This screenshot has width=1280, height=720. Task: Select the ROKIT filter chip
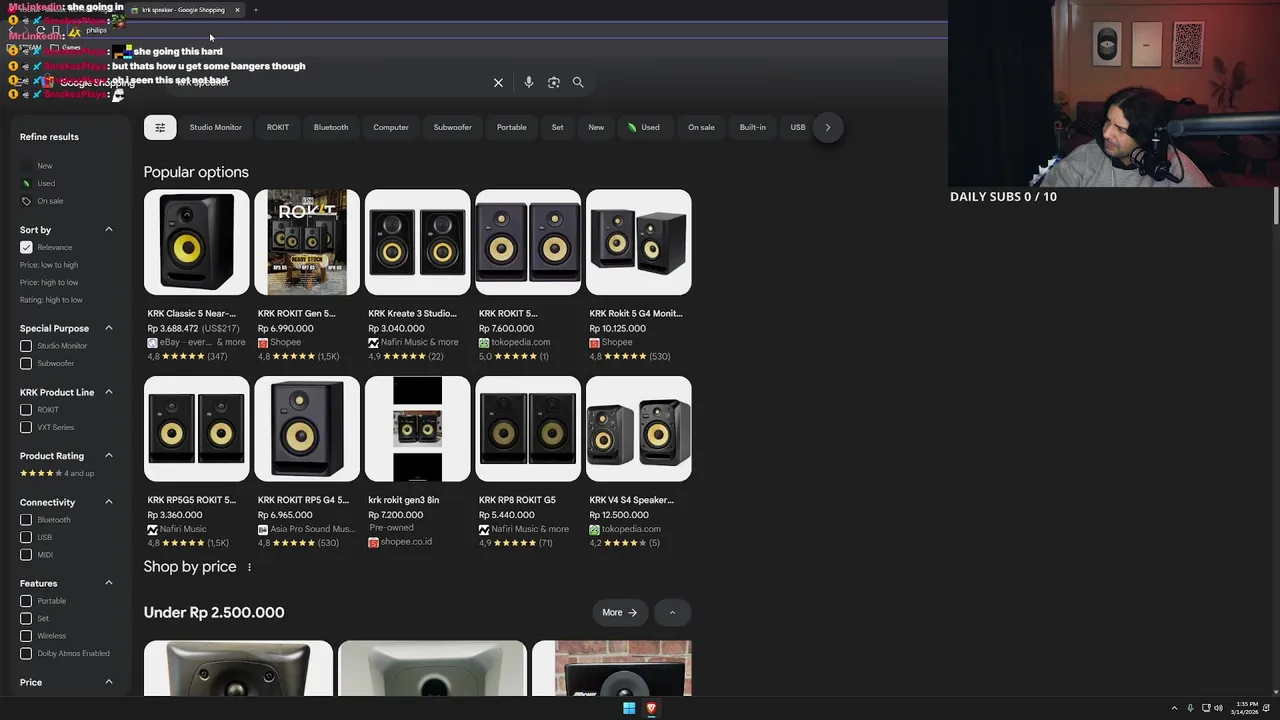(x=278, y=127)
